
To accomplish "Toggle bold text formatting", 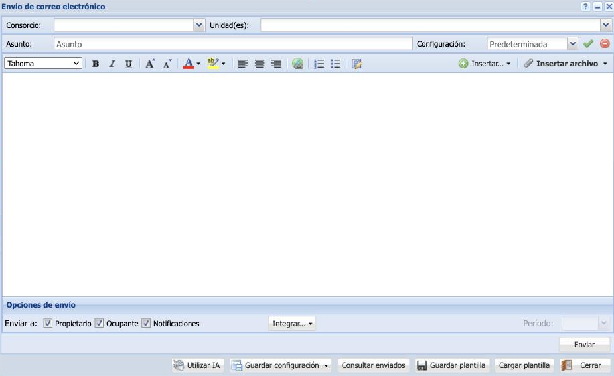I will click(95, 63).
